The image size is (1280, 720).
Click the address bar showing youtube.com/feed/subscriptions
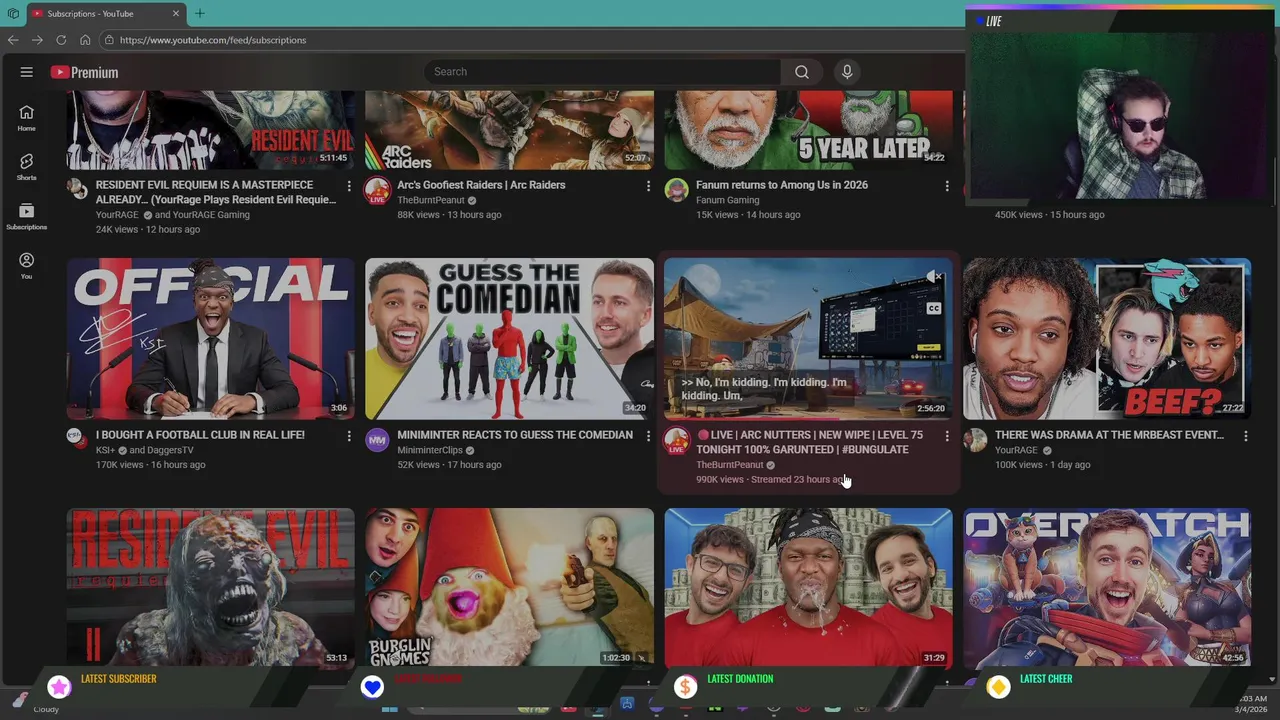pyautogui.click(x=212, y=40)
